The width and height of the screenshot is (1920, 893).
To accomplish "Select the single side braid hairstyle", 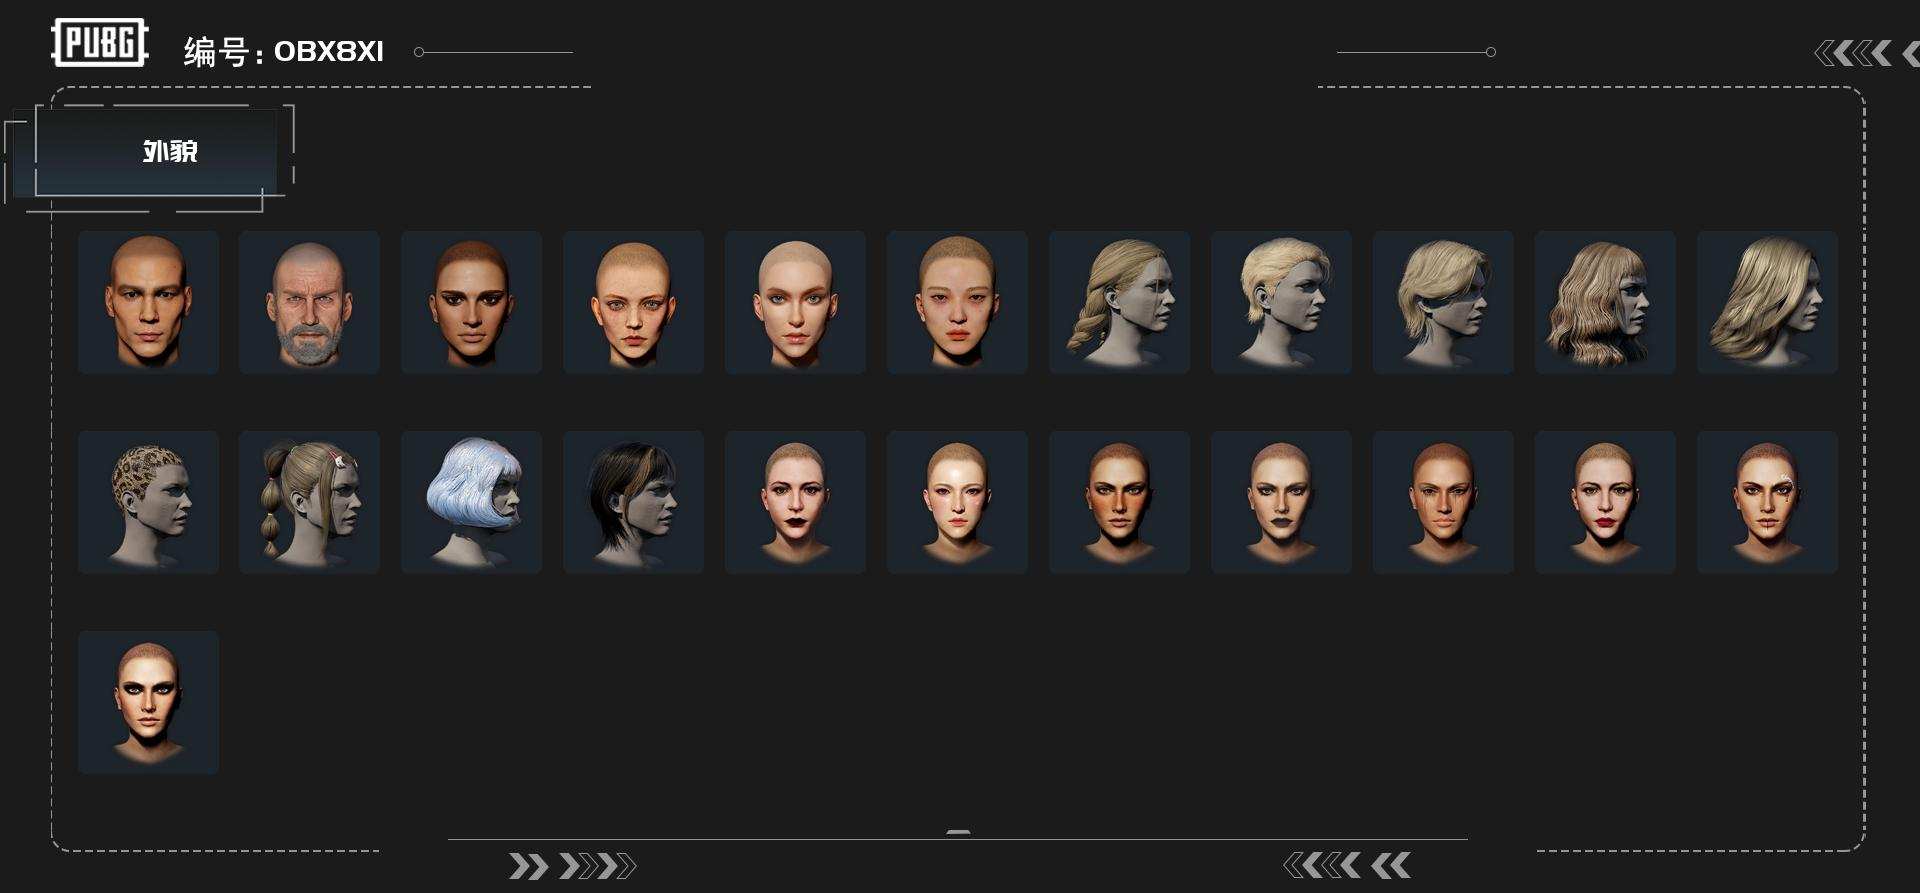I will coord(1119,302).
